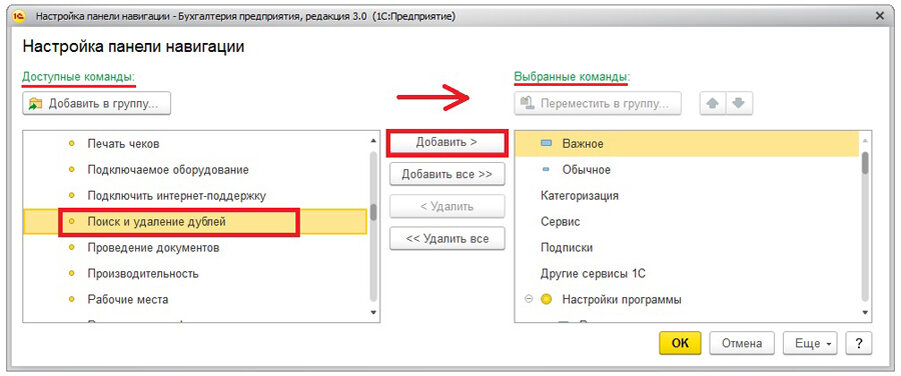Click the small icon next to Обычное
The image size is (901, 376).
[546, 170]
